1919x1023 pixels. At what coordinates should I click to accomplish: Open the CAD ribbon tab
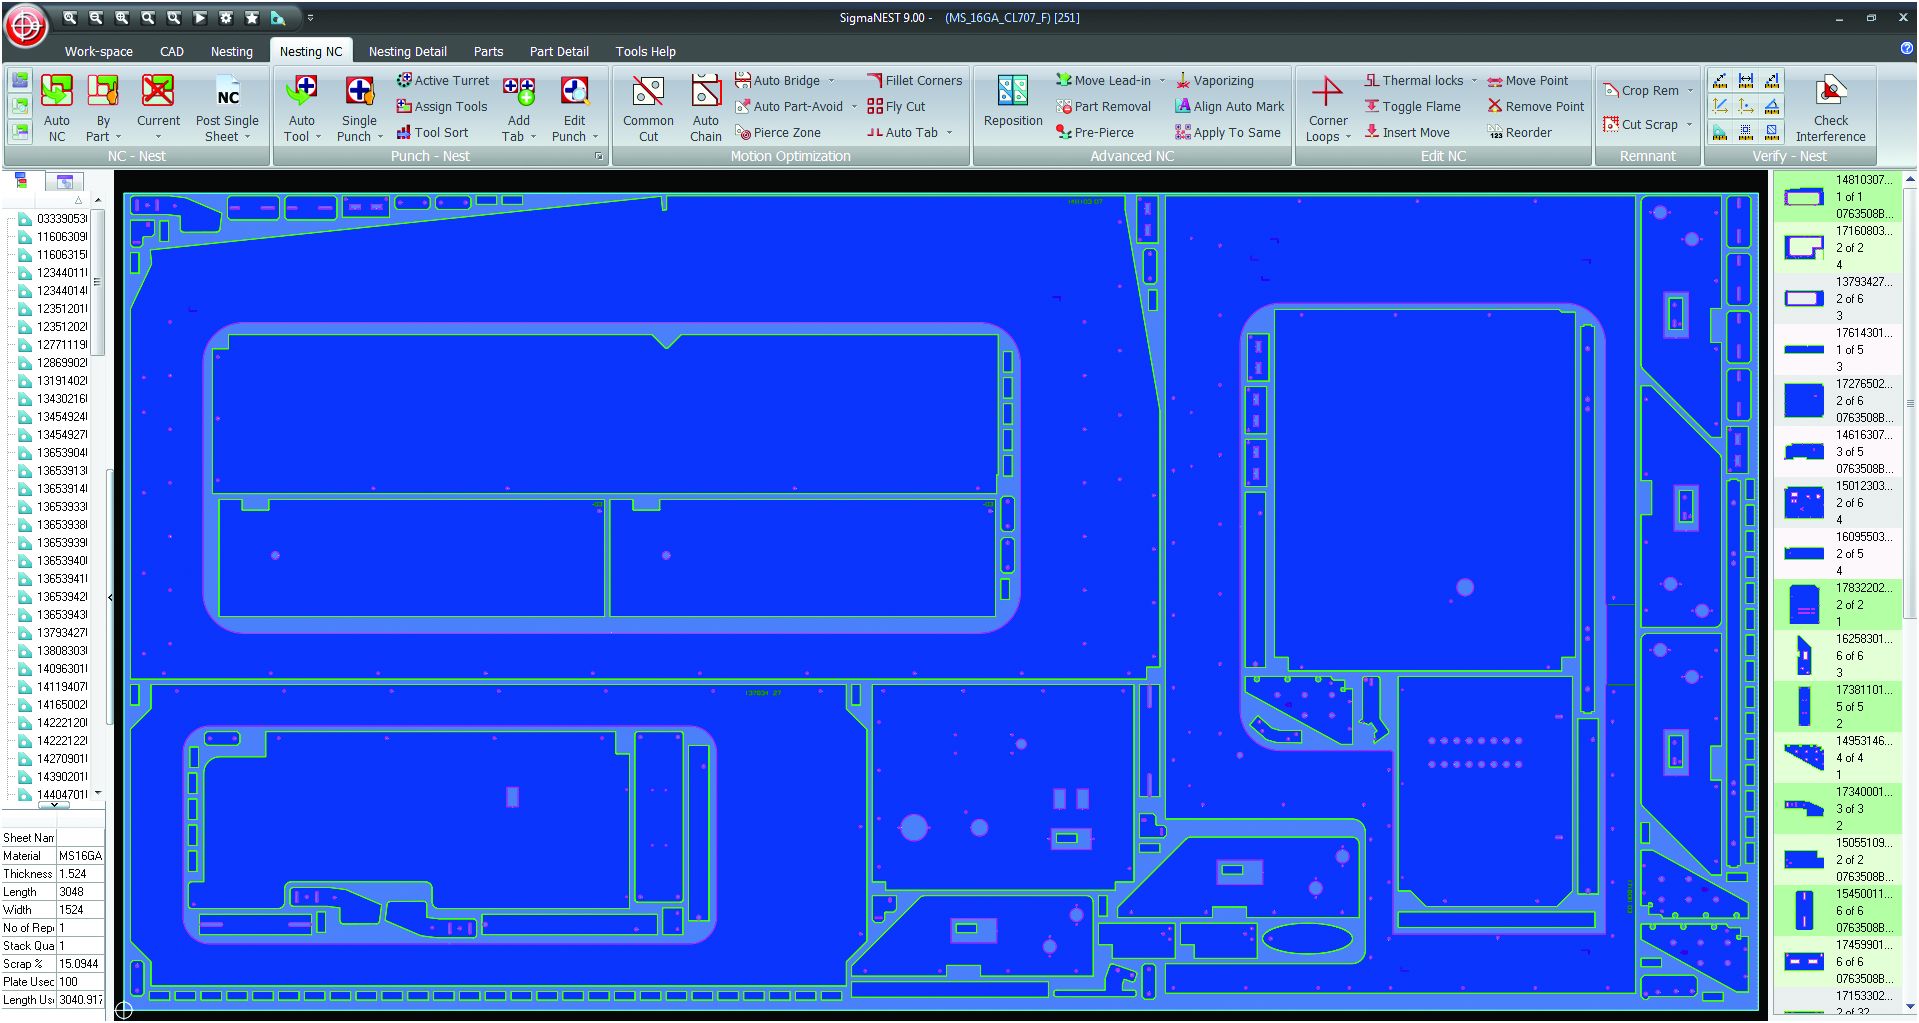click(172, 51)
